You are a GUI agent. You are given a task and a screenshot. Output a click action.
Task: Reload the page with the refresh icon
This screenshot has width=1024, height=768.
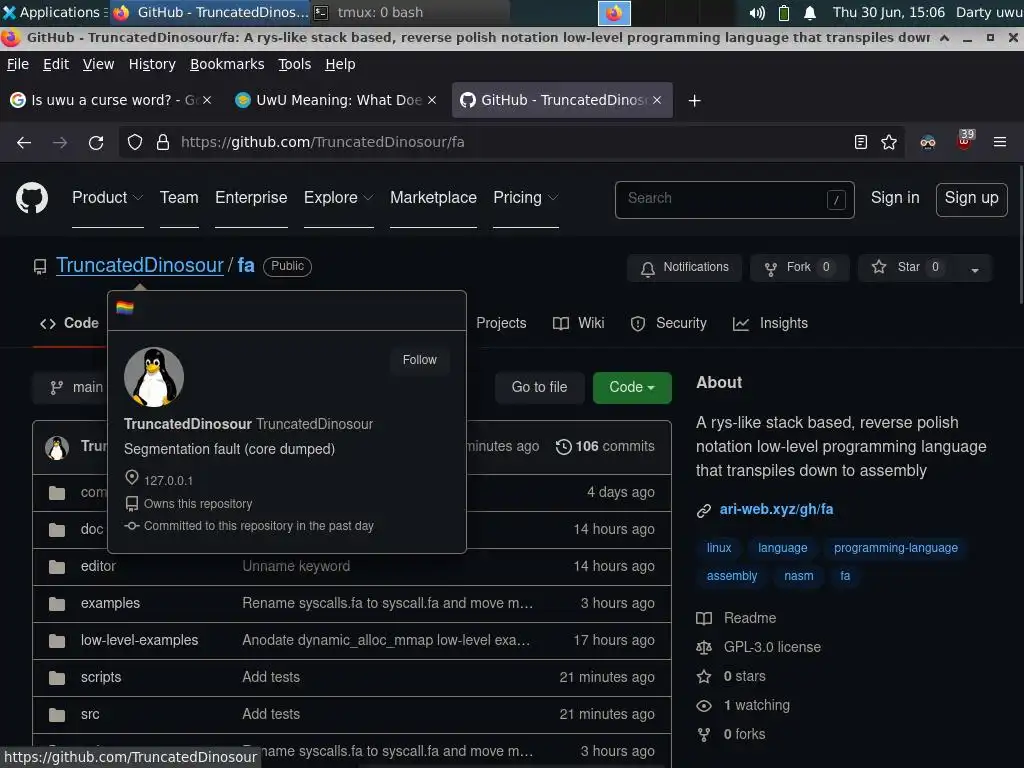[x=96, y=142]
